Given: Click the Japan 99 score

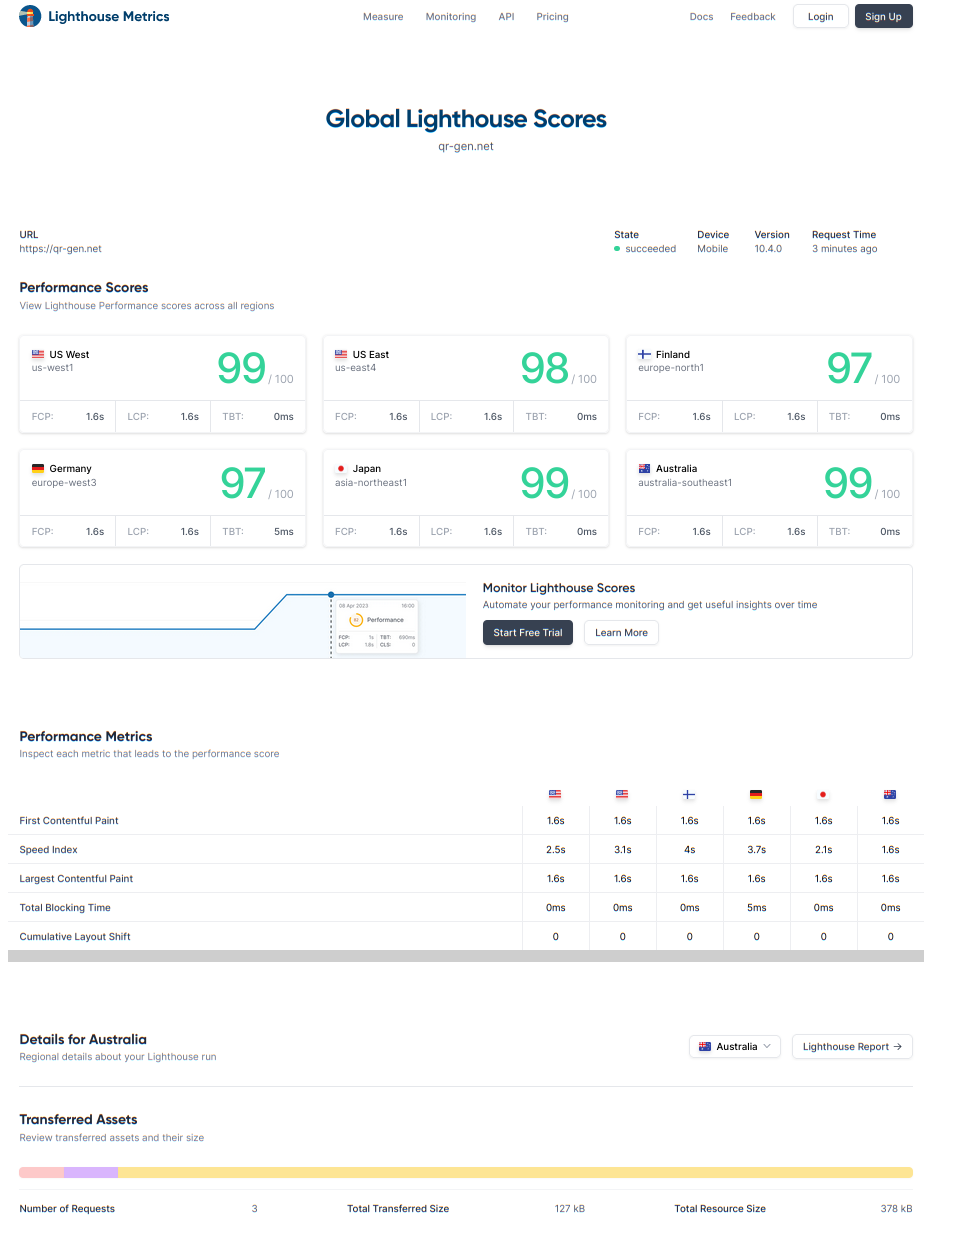Looking at the screenshot, I should [x=545, y=484].
